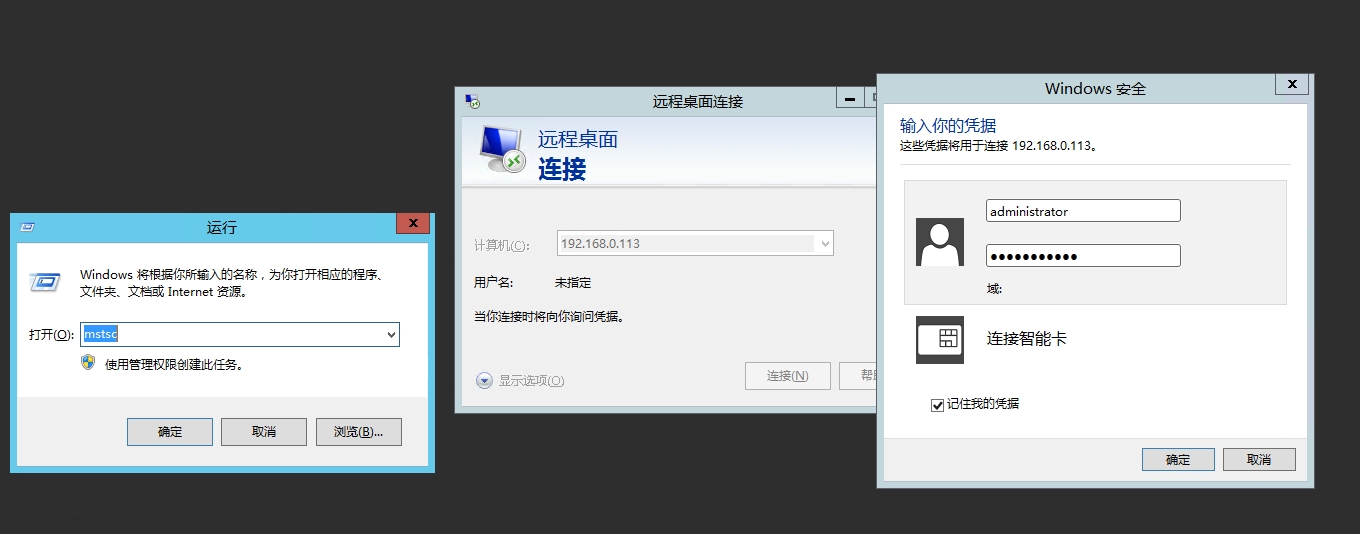Click the 域: label in credentials tile
The width and height of the screenshot is (1360, 534).
[x=994, y=289]
